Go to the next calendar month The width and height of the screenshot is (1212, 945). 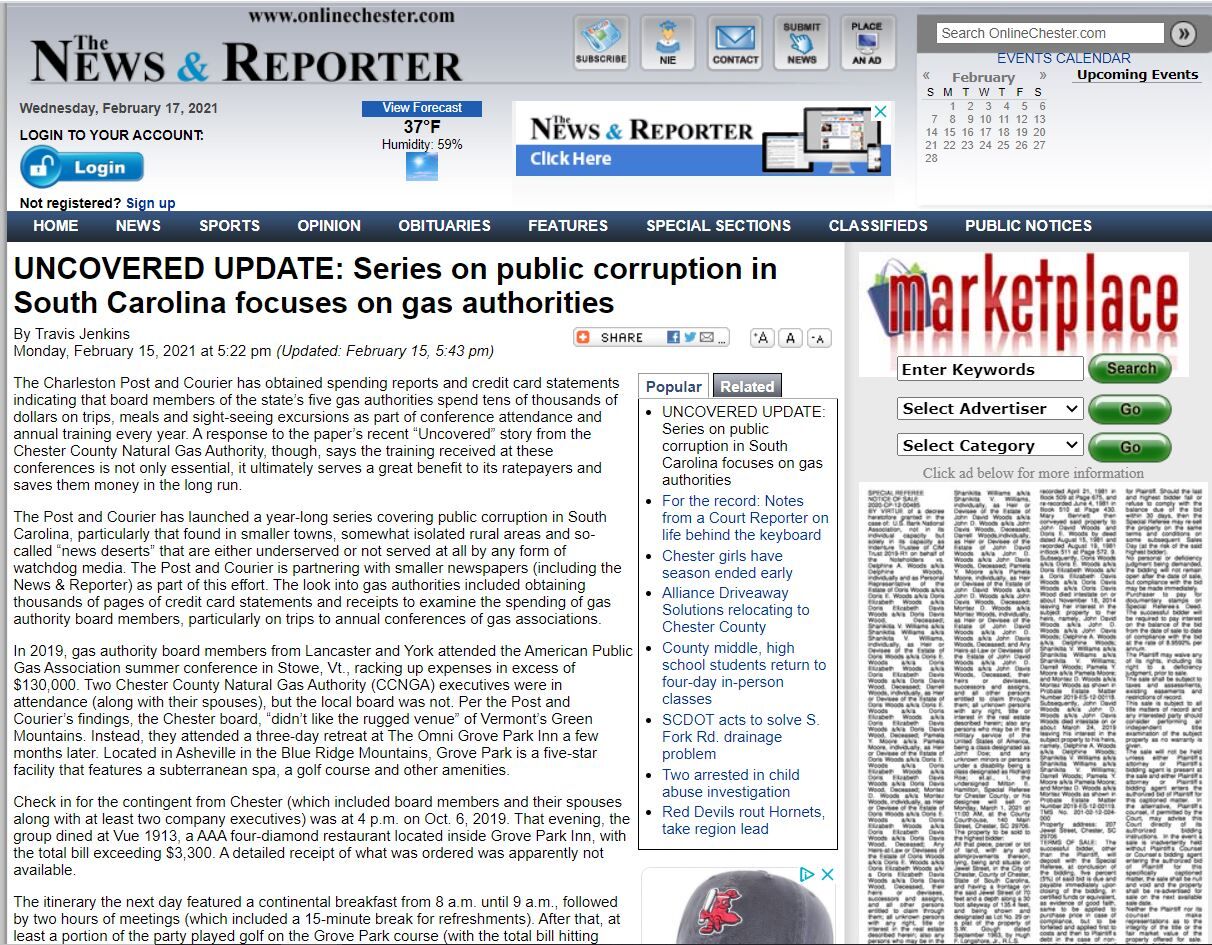[1043, 76]
